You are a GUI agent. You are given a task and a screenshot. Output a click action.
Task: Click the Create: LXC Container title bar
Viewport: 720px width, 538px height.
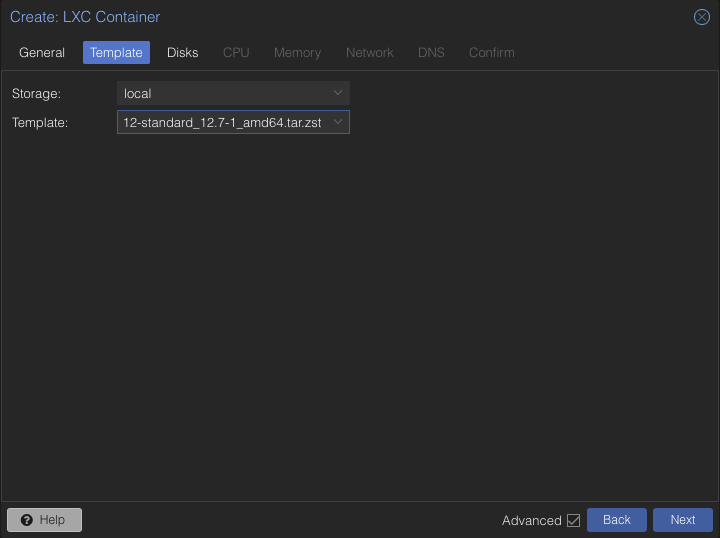[300, 17]
